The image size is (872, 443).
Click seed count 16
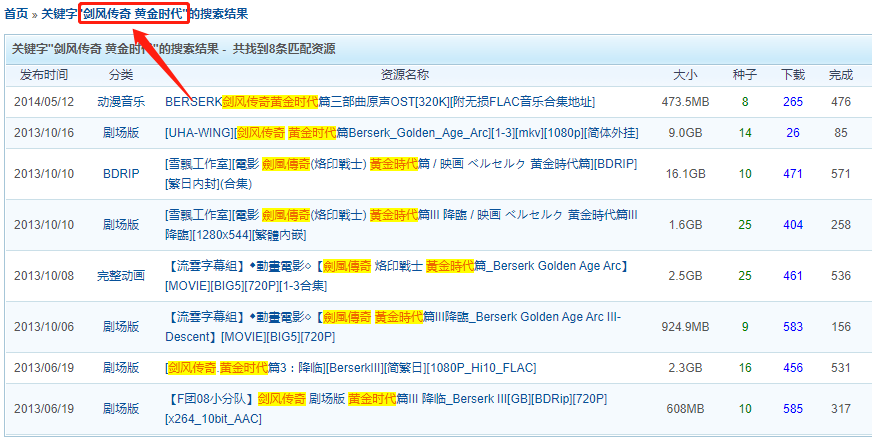click(745, 368)
